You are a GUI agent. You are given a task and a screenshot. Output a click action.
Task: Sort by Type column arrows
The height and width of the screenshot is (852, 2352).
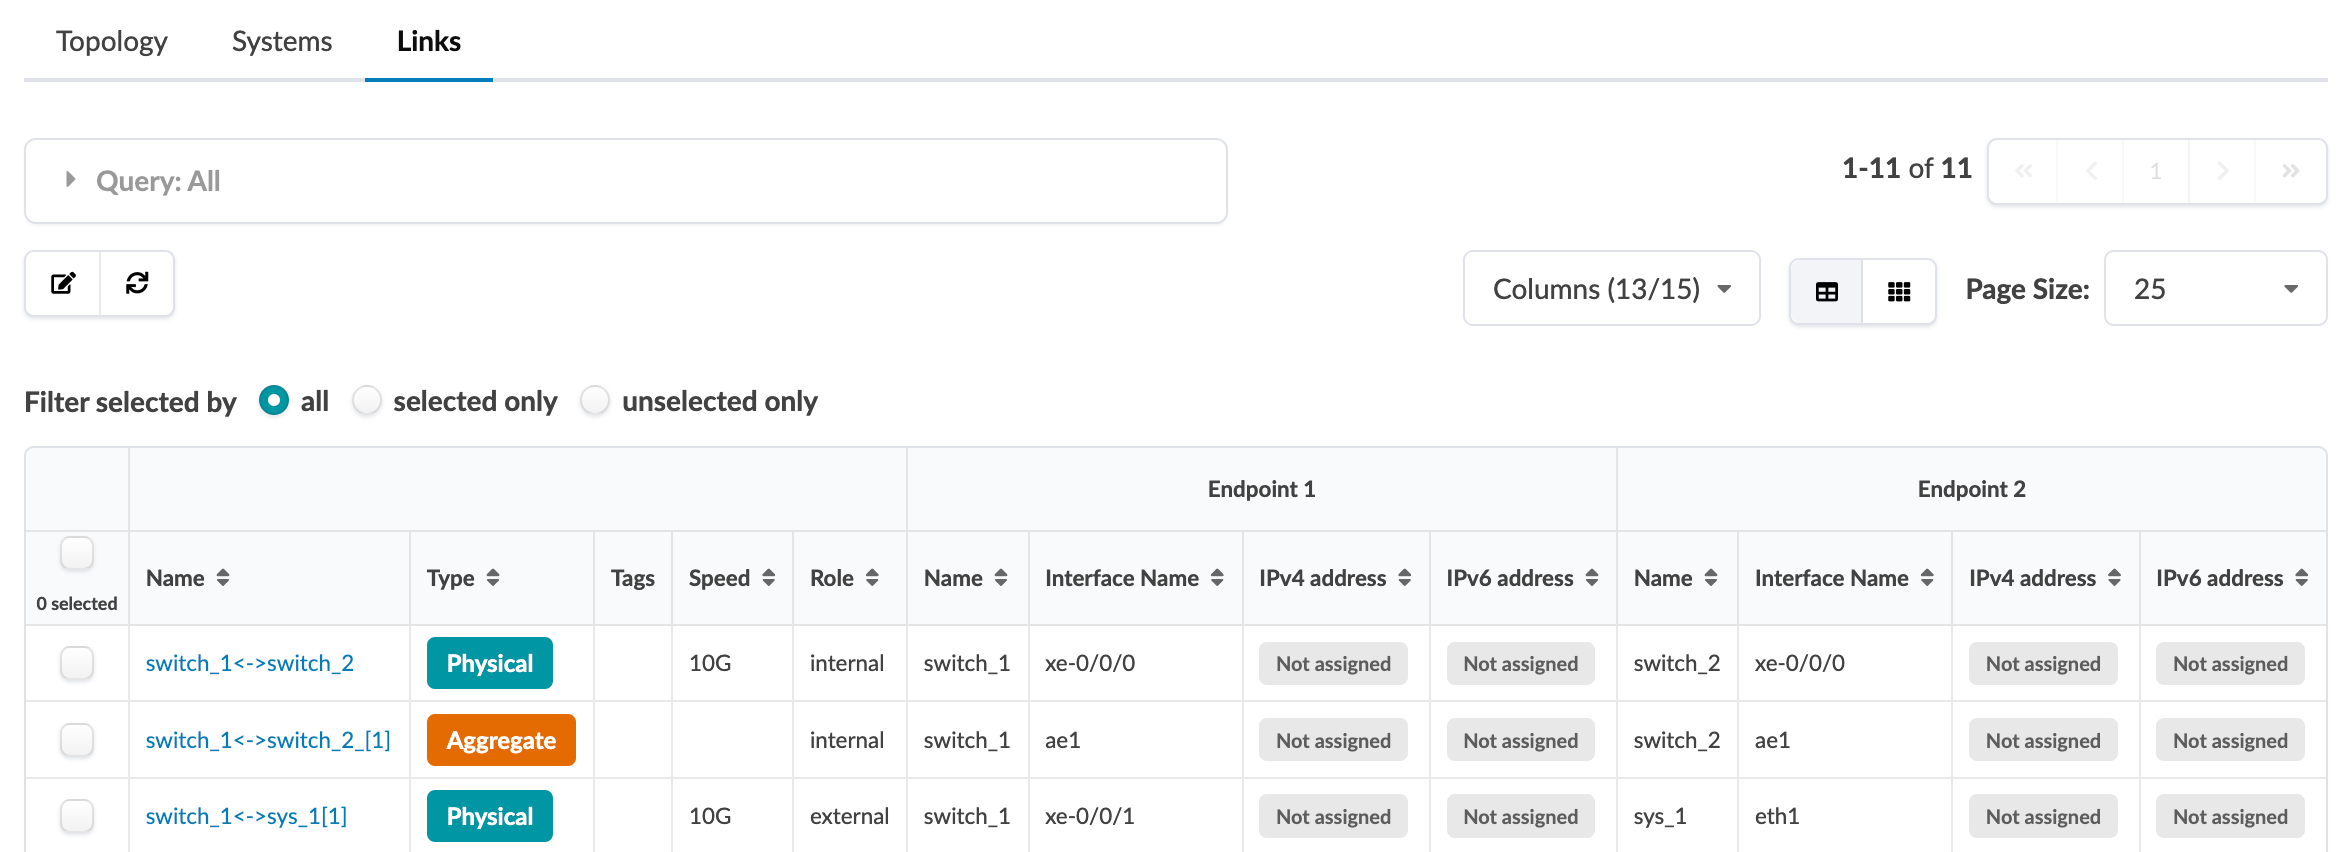pos(493,578)
